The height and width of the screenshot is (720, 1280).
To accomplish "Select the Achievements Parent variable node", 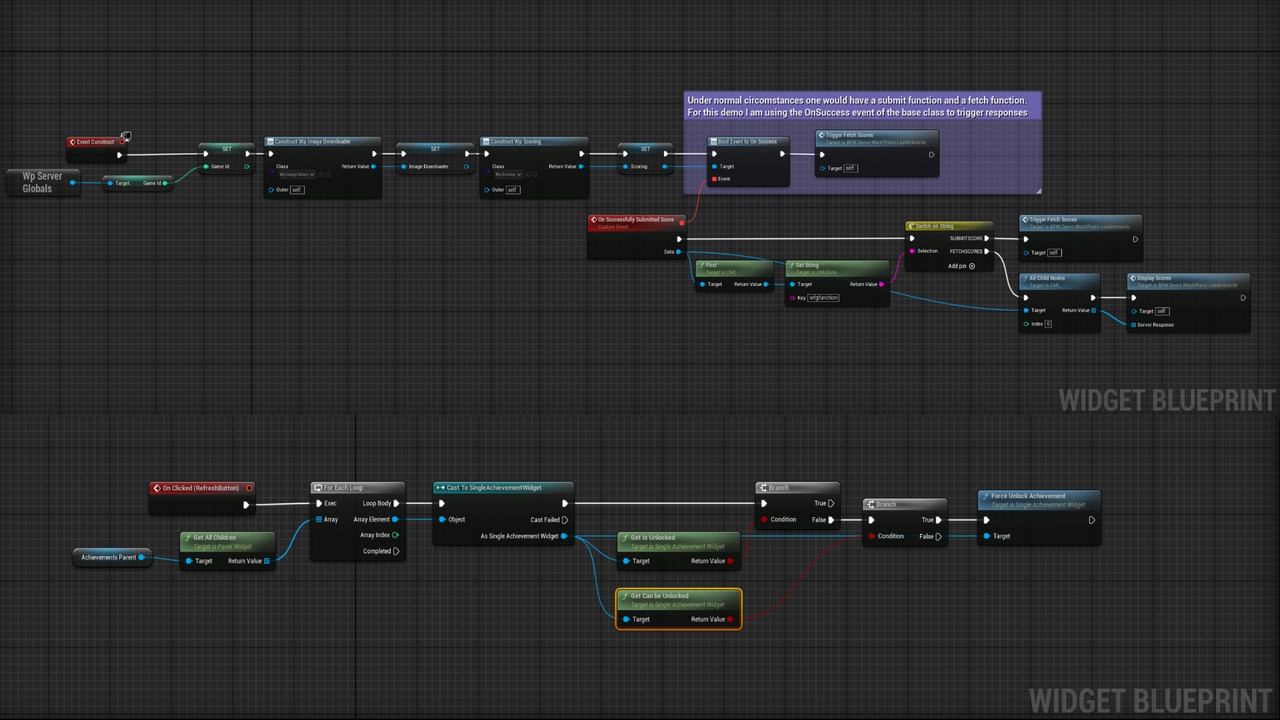I will pos(111,557).
